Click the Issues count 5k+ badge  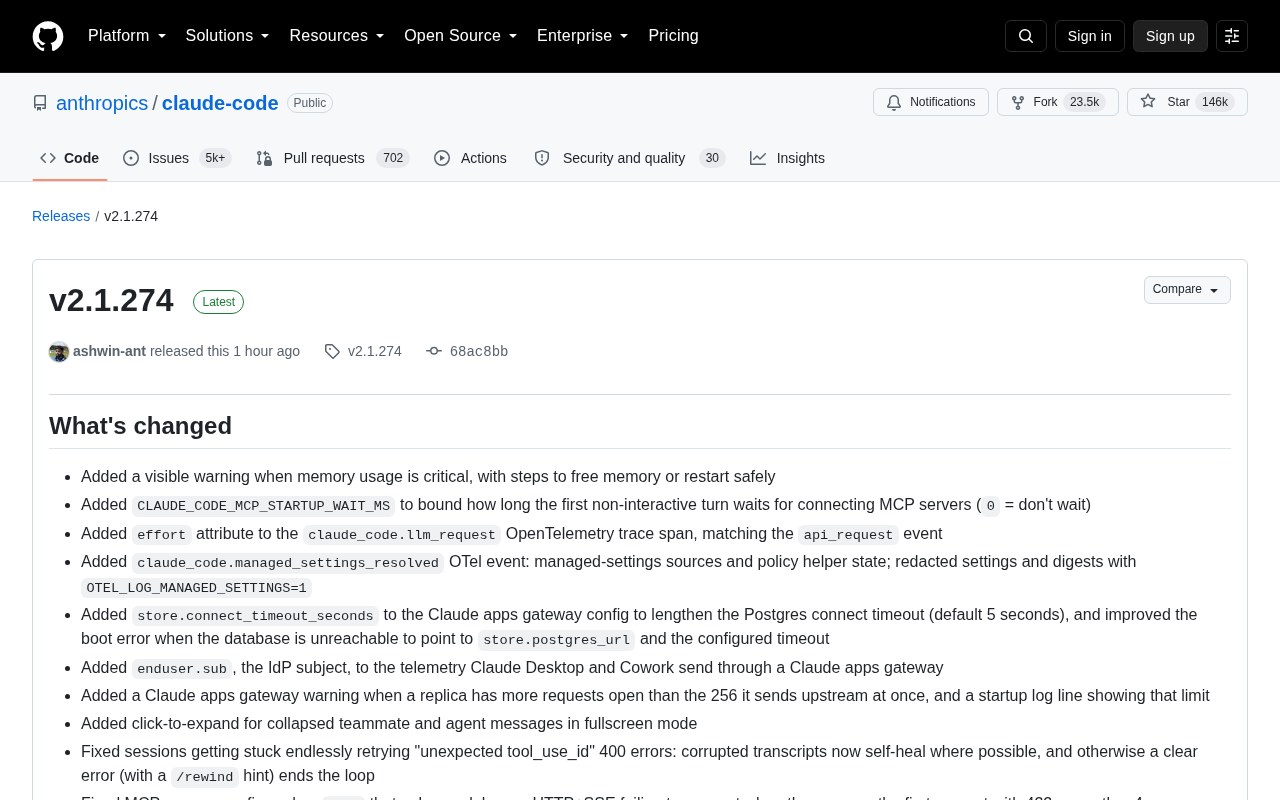click(215, 158)
